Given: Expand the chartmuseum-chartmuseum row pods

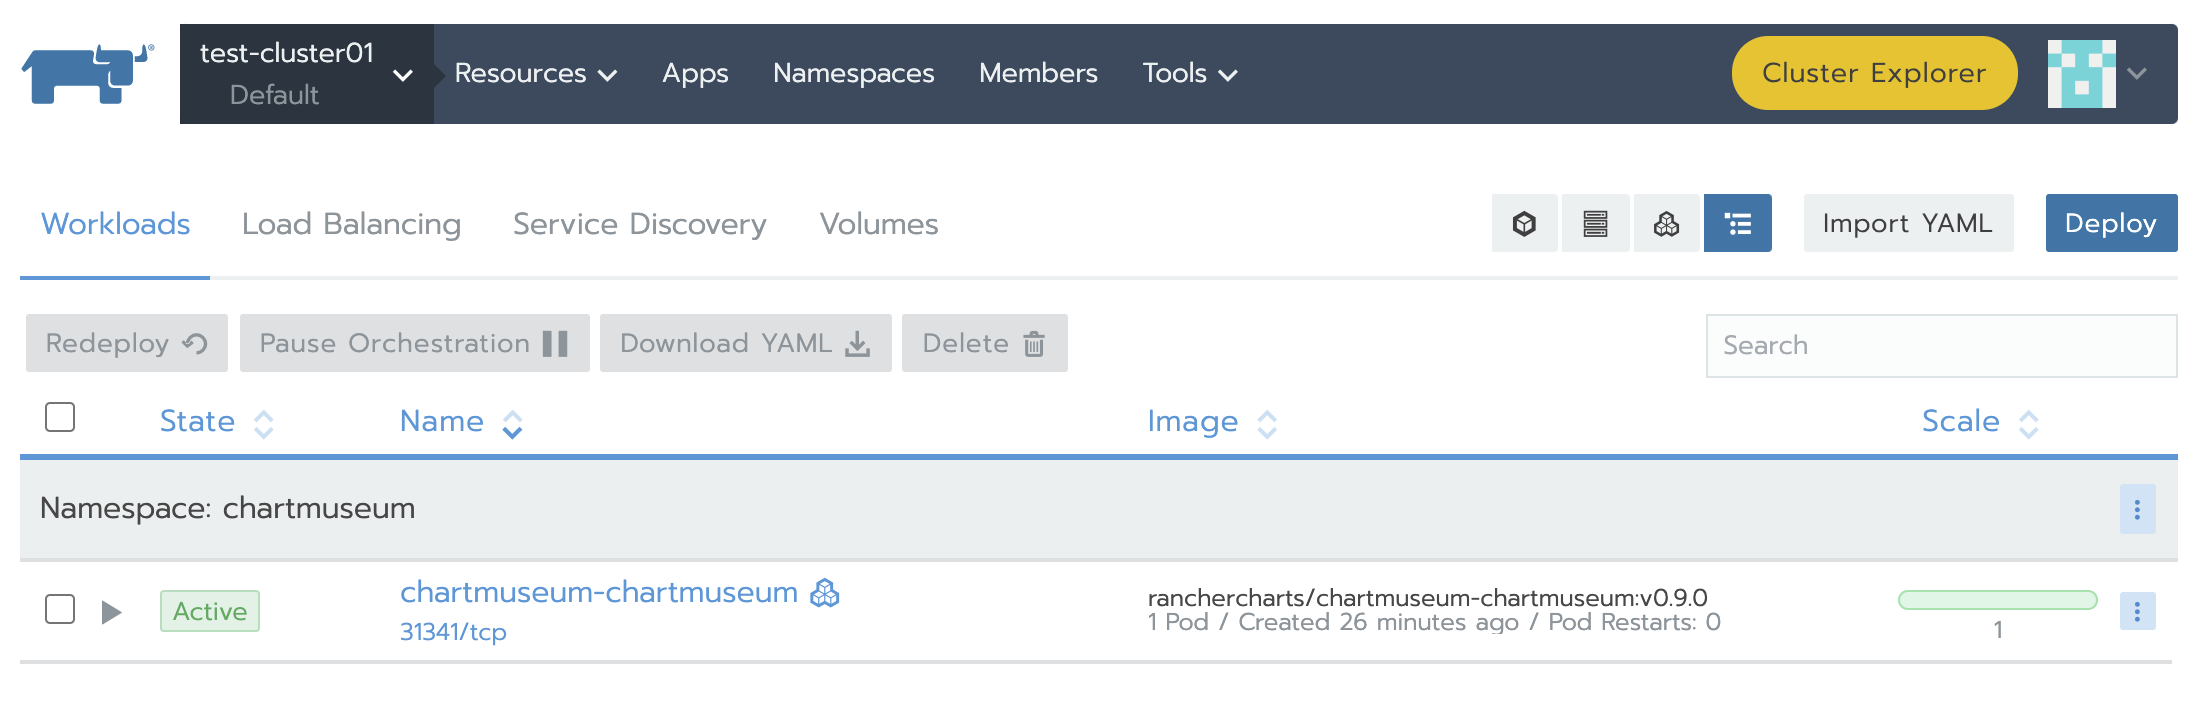Looking at the screenshot, I should [111, 611].
